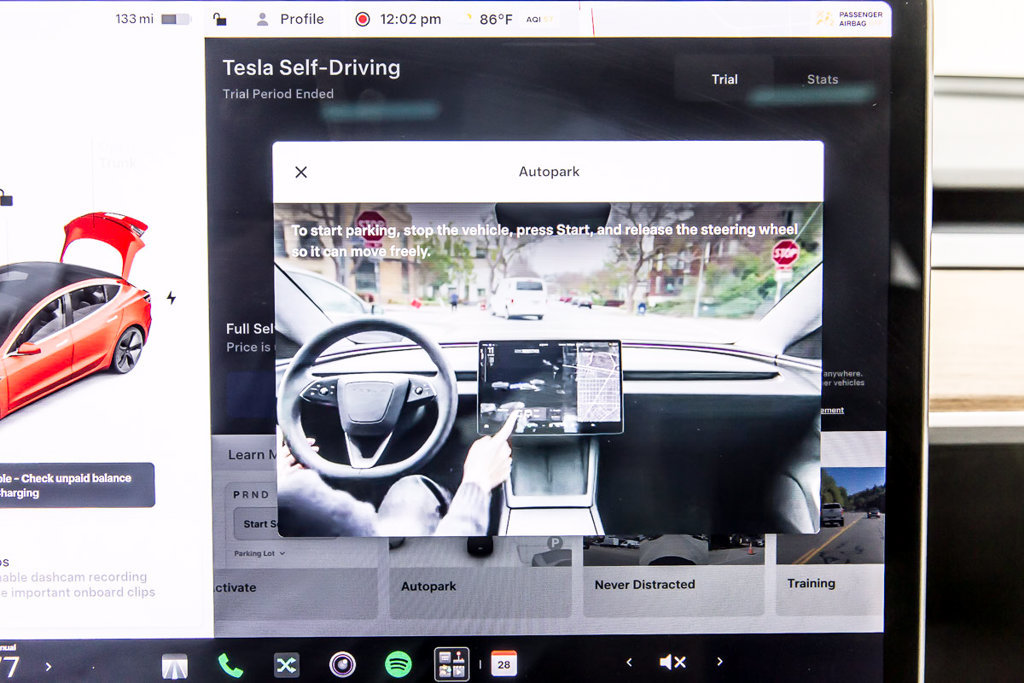Viewport: 1024px width, 683px height.
Task: Tap the passenger airbag indicator
Action: click(x=849, y=19)
